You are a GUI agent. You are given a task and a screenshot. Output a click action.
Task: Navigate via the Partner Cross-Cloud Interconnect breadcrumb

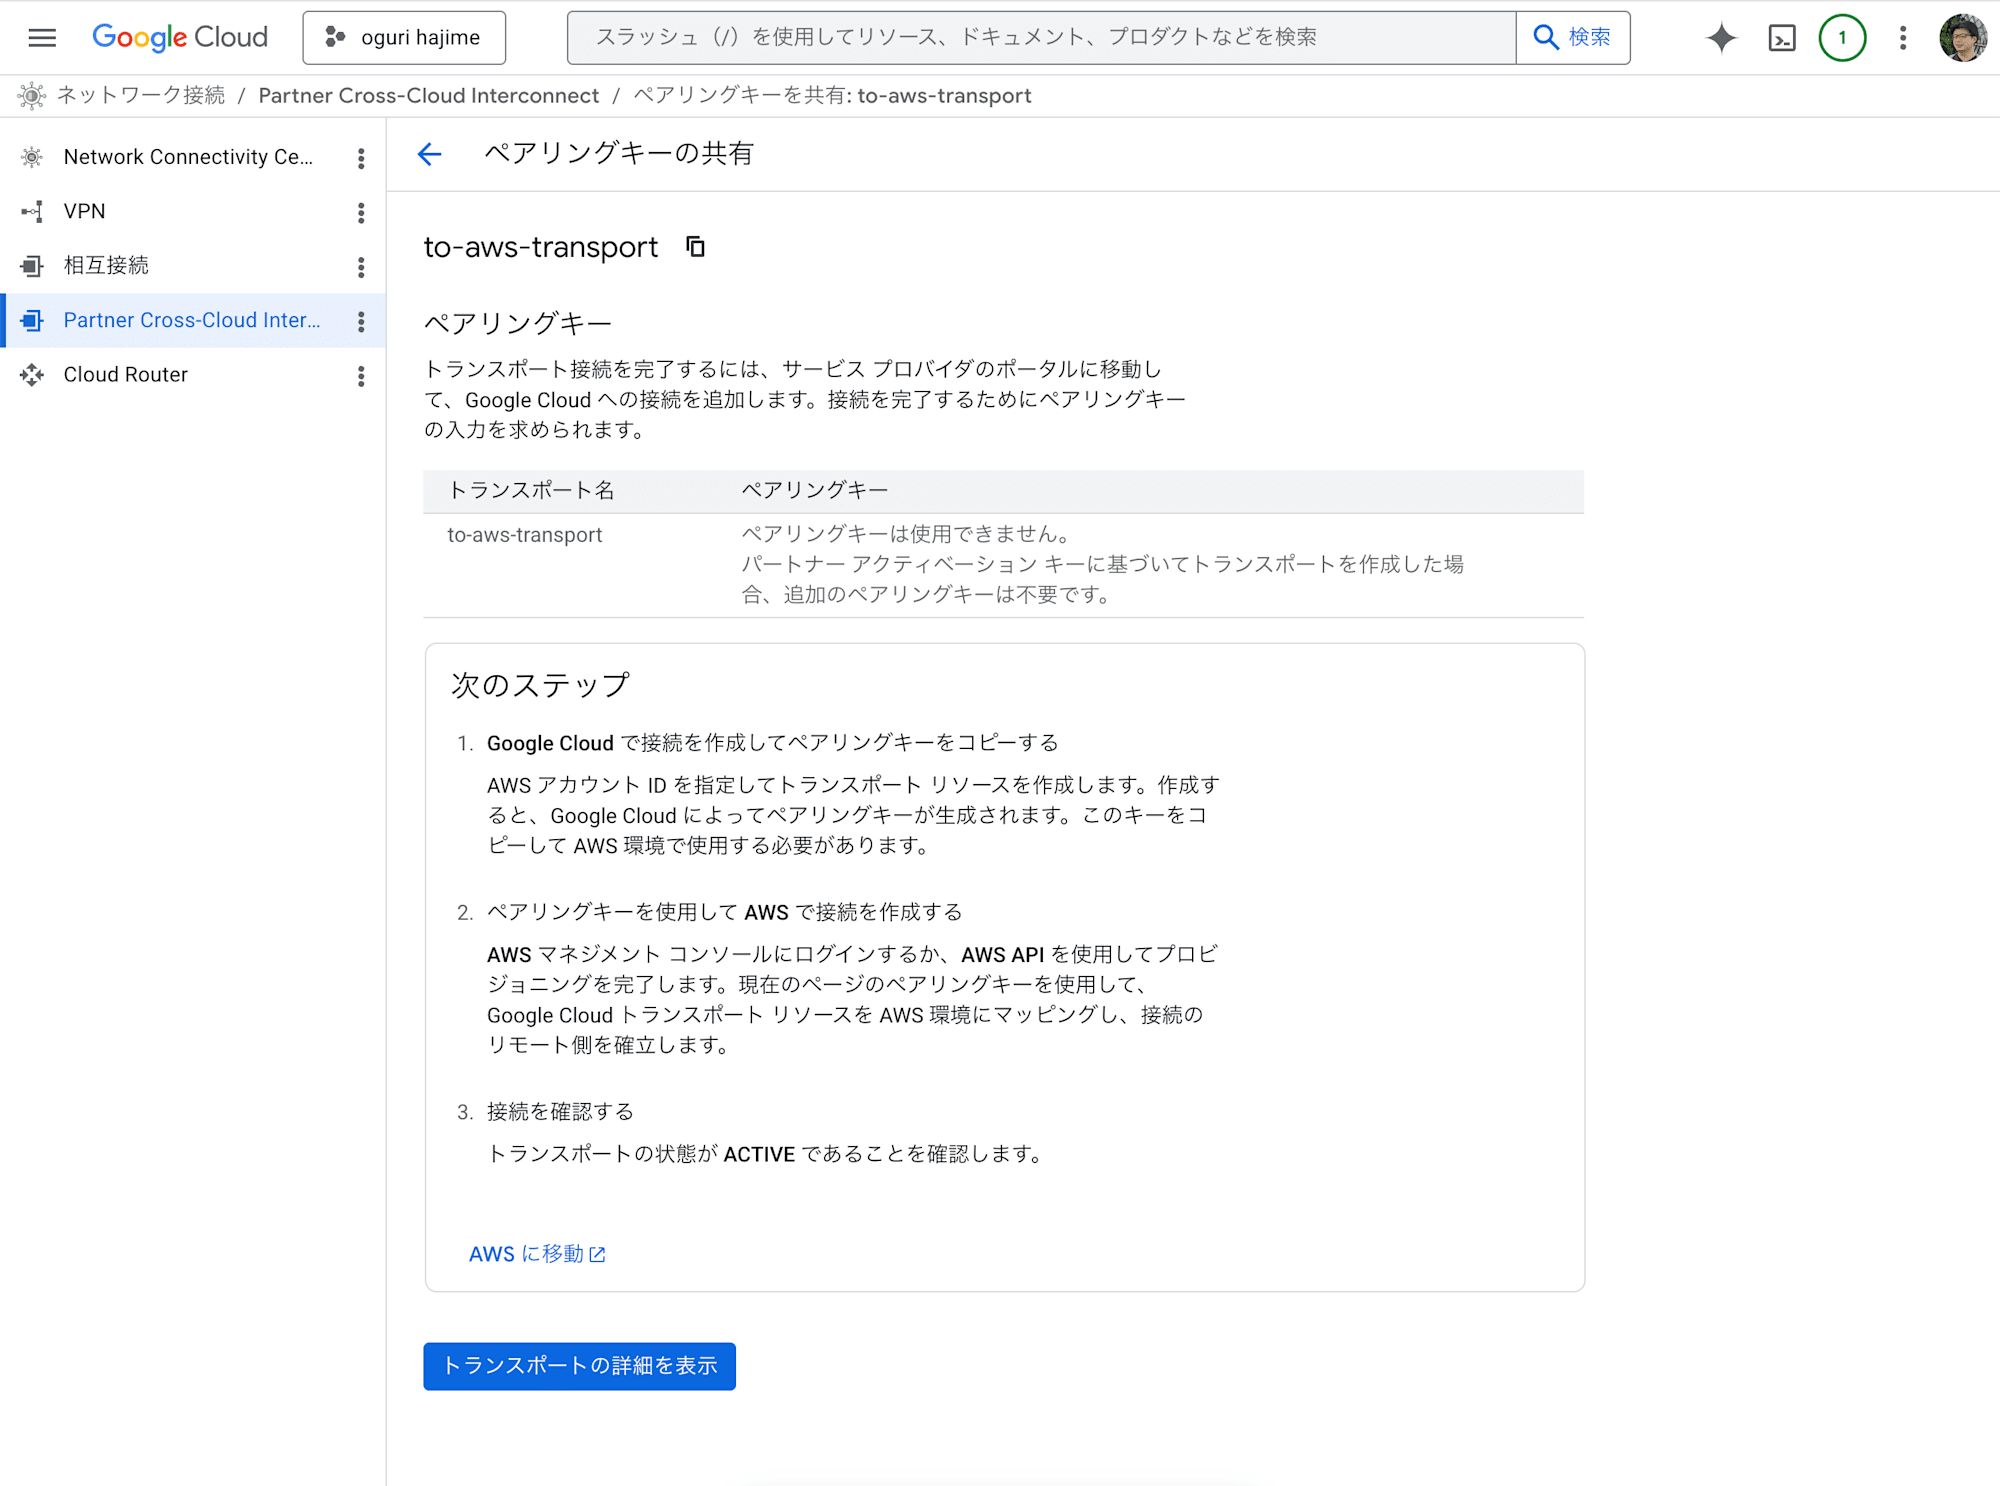(429, 95)
